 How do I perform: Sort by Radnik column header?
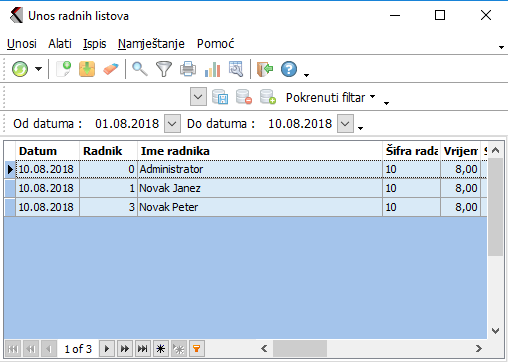point(109,151)
